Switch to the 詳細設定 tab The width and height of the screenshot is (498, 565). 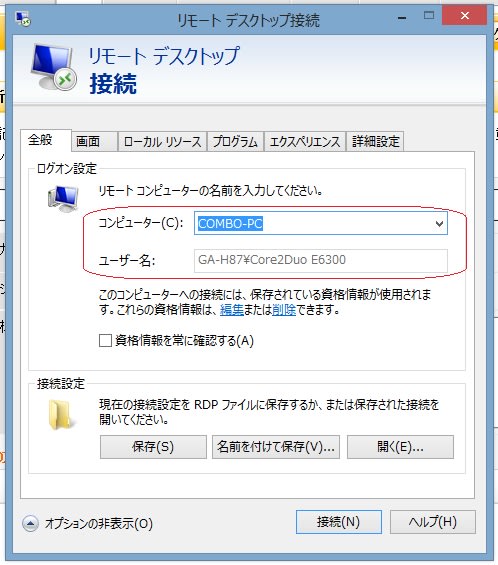pyautogui.click(x=375, y=141)
